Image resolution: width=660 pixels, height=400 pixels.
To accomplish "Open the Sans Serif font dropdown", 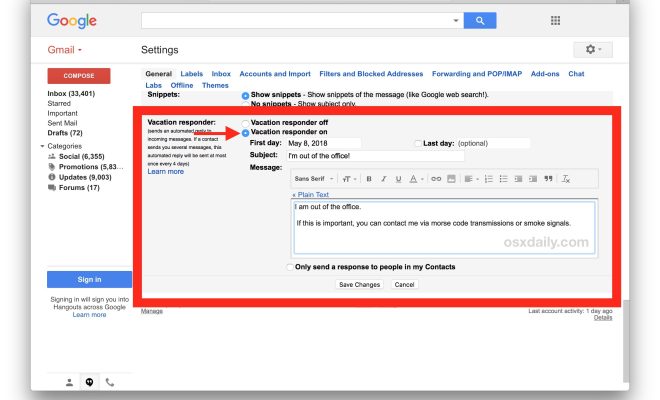I will (314, 179).
